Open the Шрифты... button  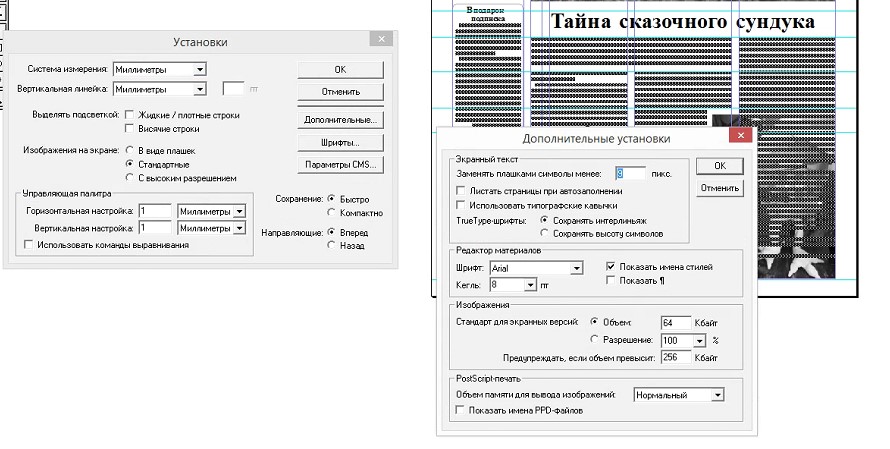point(340,142)
